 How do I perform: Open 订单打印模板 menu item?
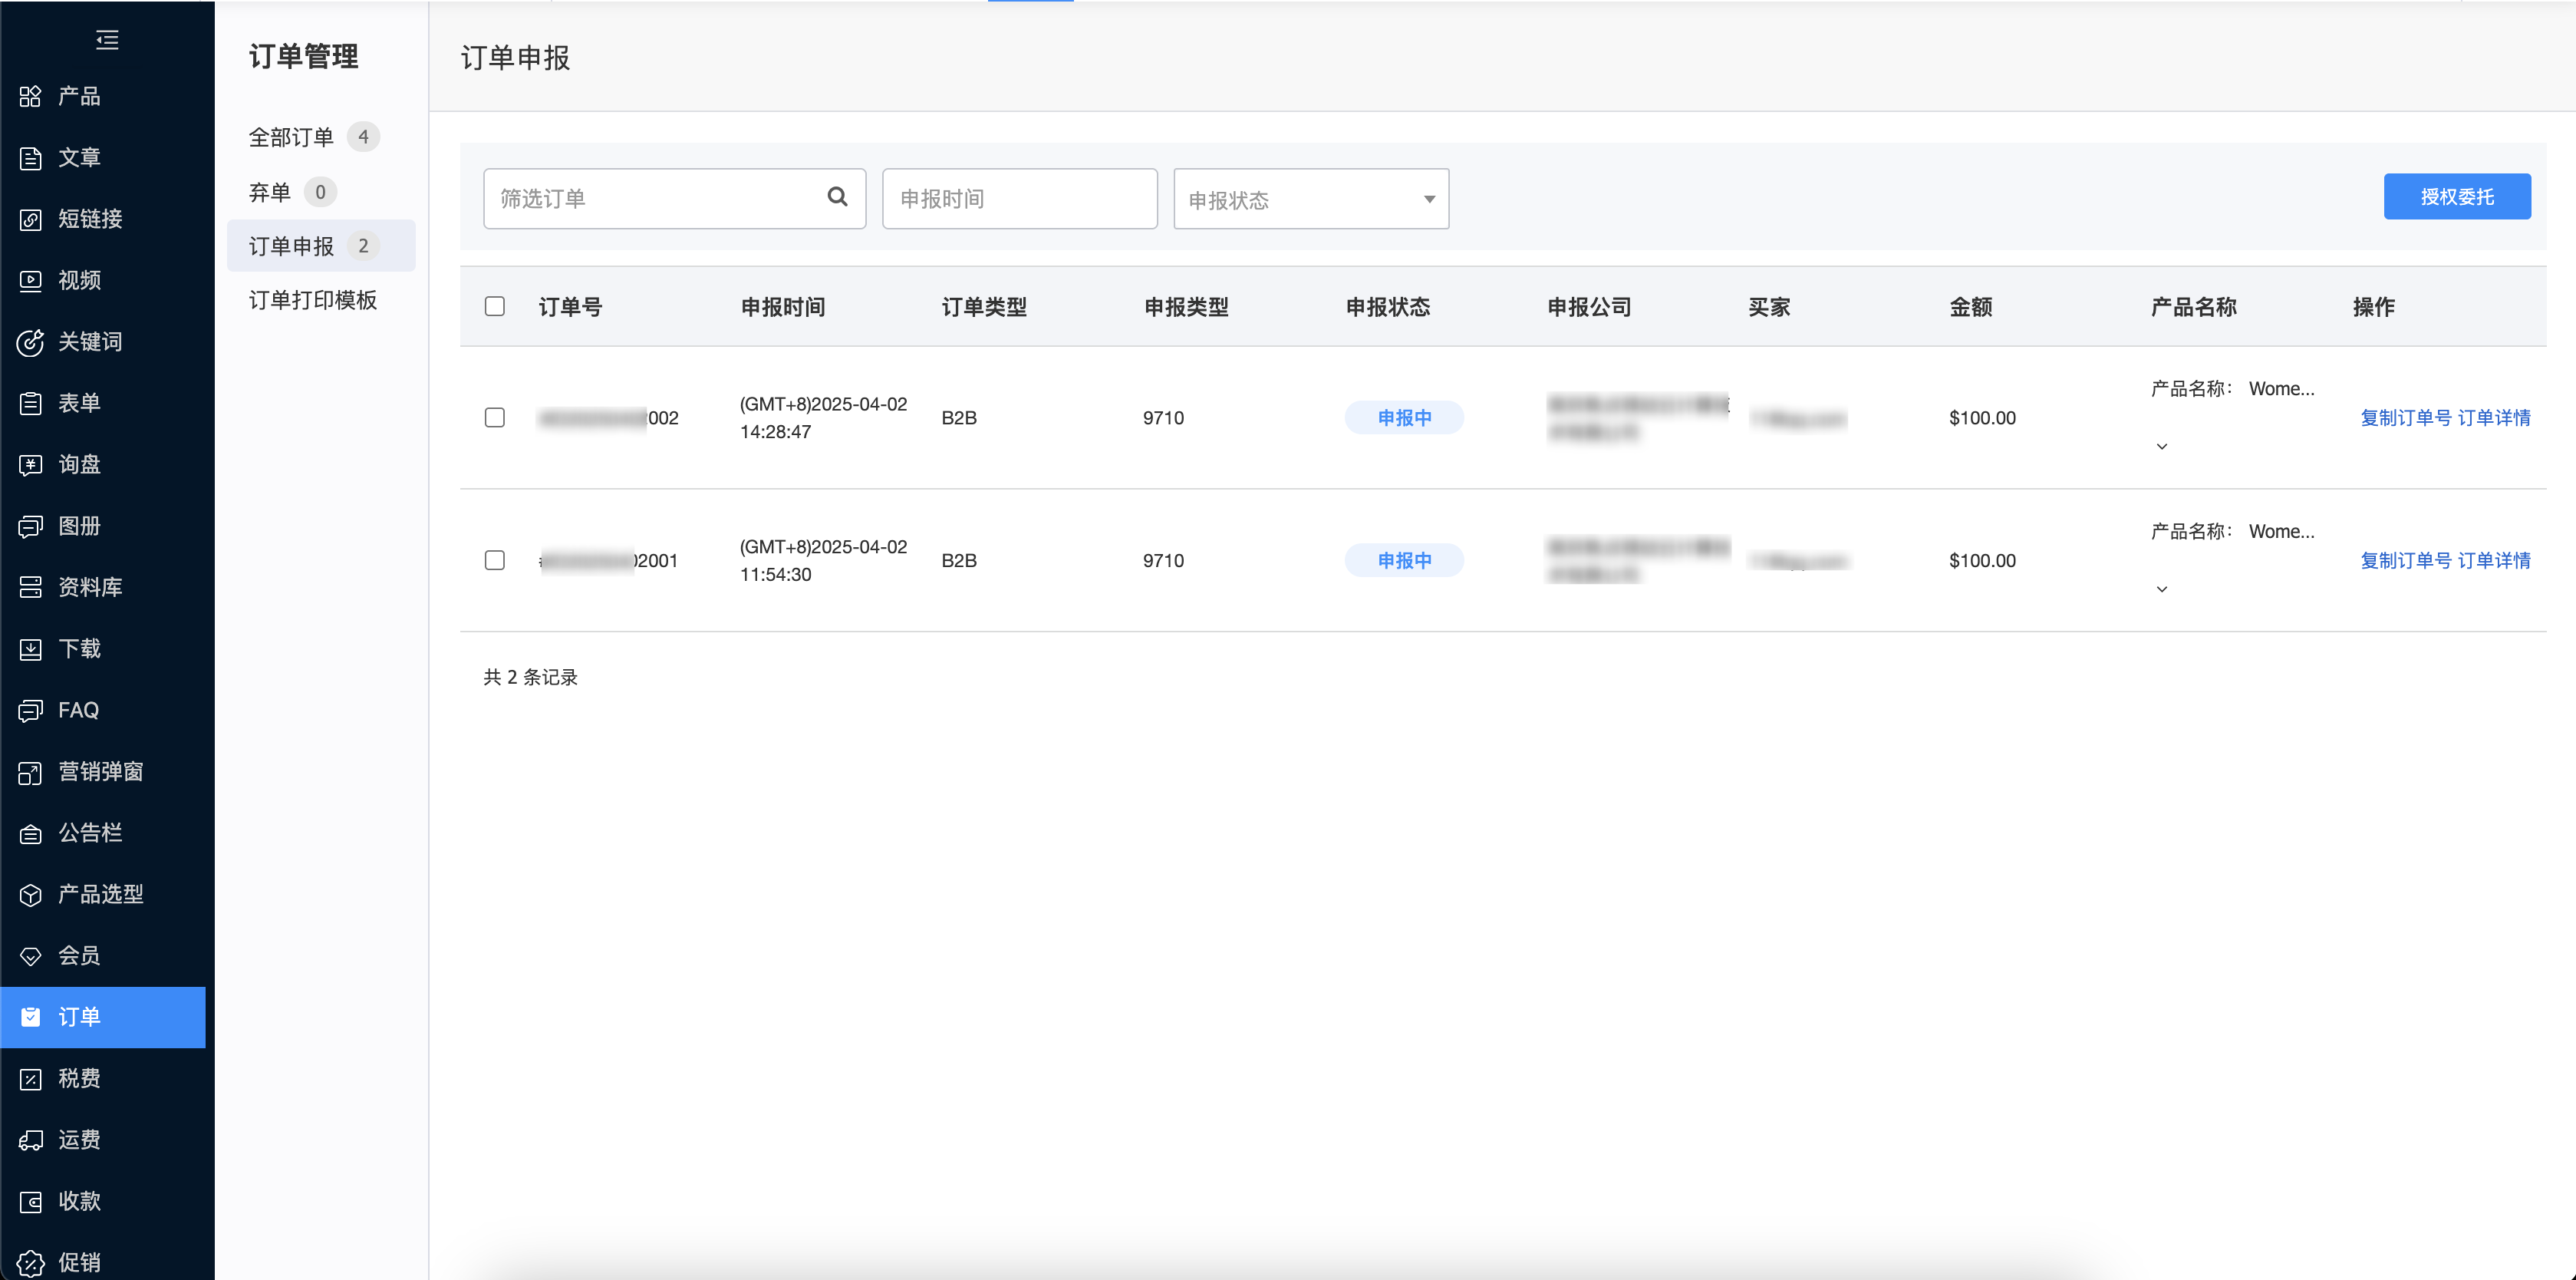click(313, 300)
